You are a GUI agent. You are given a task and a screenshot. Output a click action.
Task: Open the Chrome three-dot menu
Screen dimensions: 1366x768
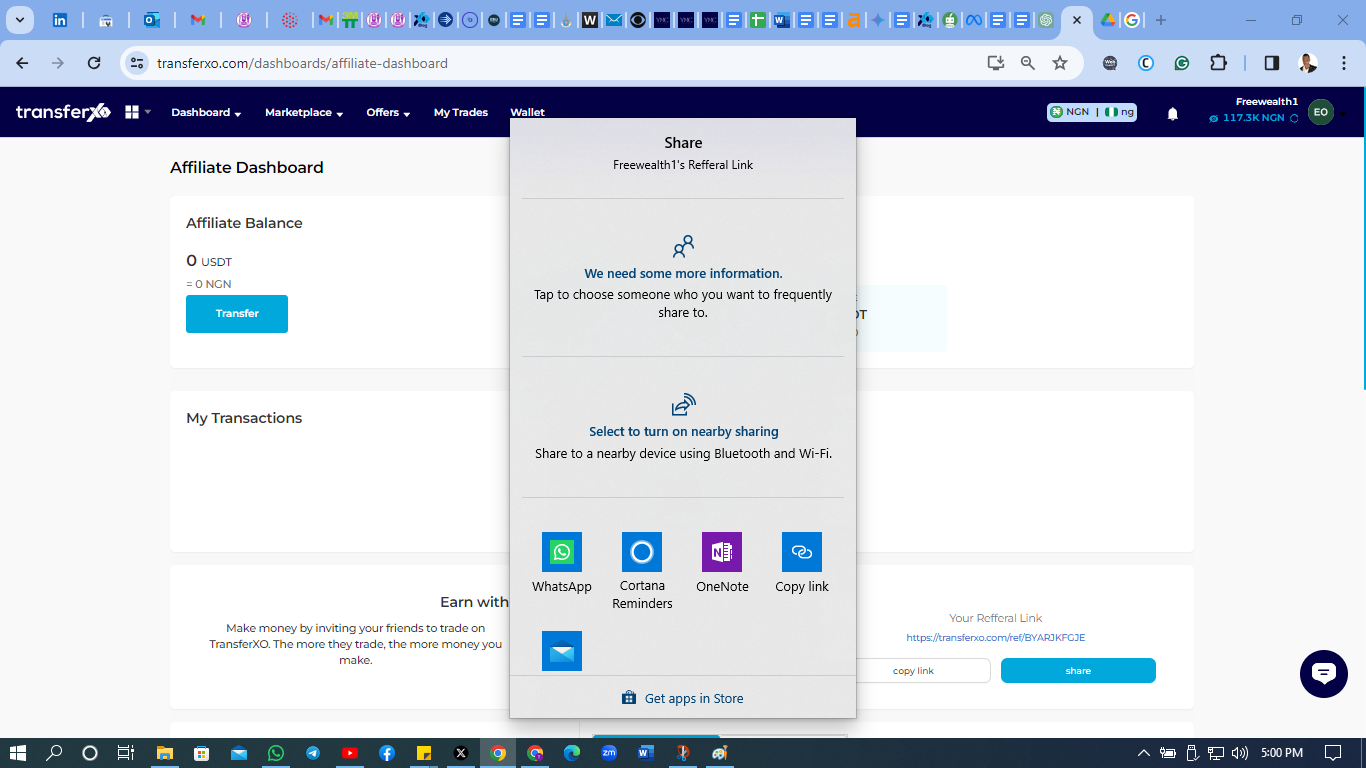(x=1342, y=63)
